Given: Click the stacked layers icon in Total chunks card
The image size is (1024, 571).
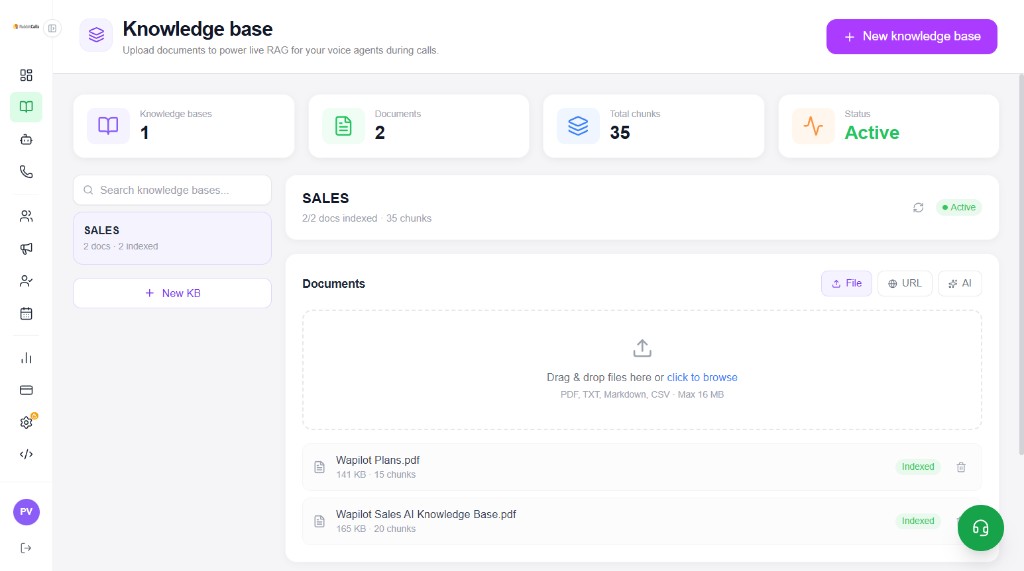Looking at the screenshot, I should [578, 125].
